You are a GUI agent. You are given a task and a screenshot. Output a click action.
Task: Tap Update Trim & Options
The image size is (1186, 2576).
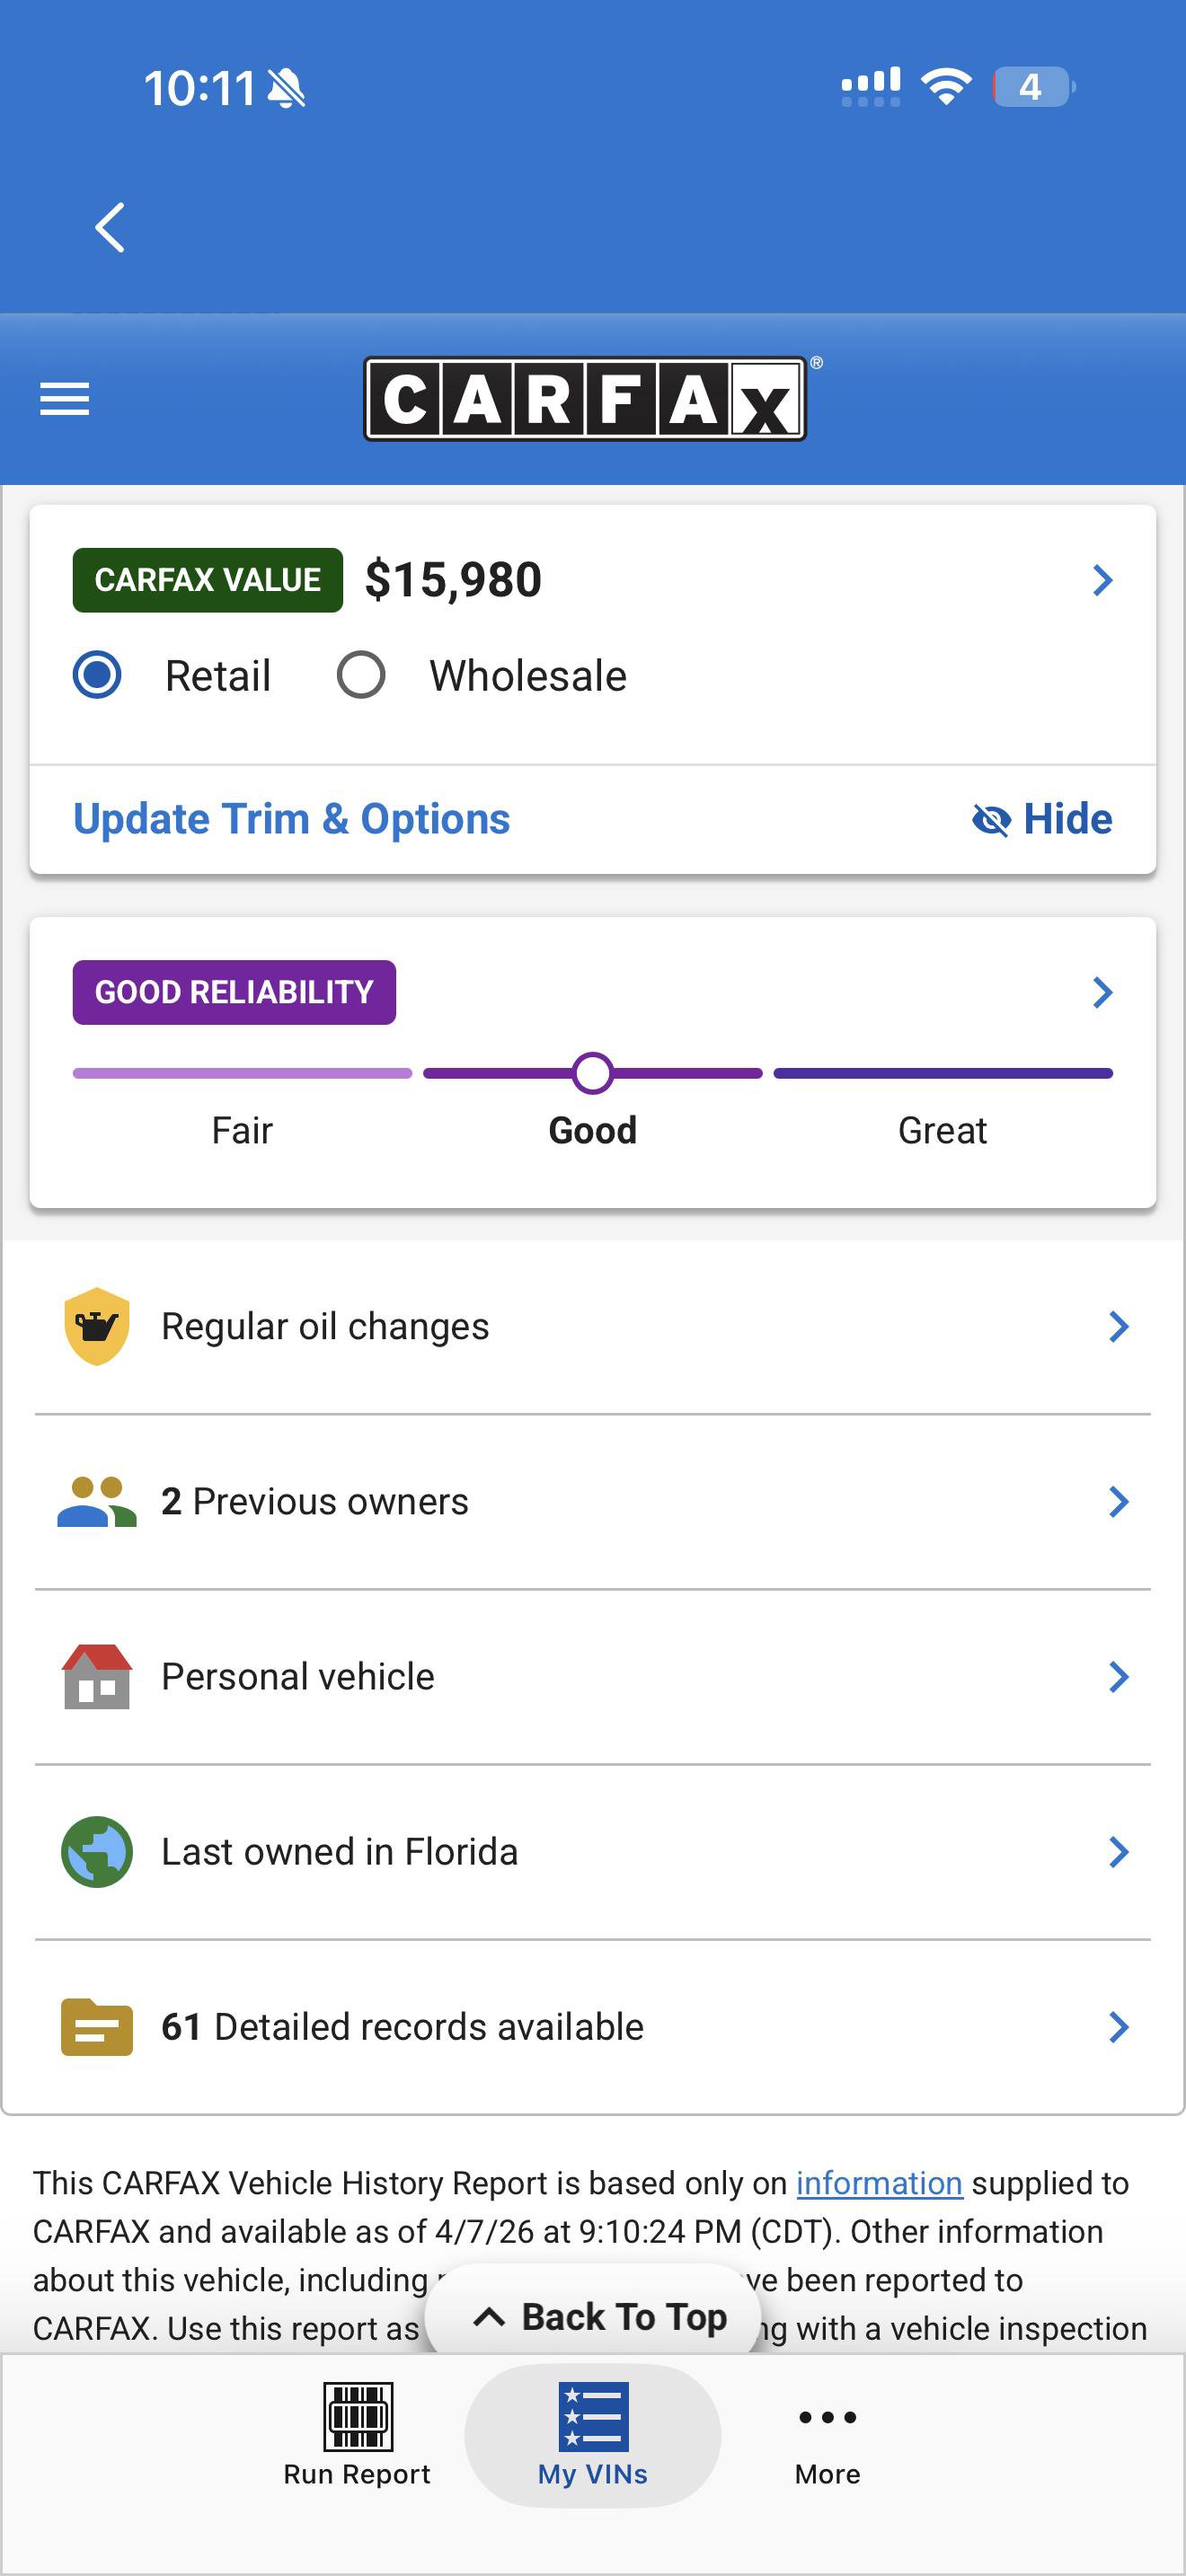pyautogui.click(x=292, y=819)
